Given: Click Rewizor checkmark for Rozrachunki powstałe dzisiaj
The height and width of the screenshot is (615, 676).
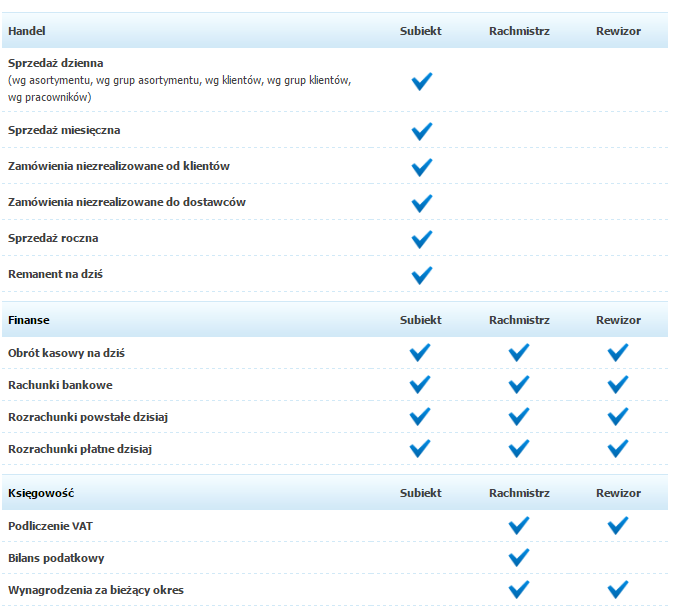Looking at the screenshot, I should [x=618, y=417].
